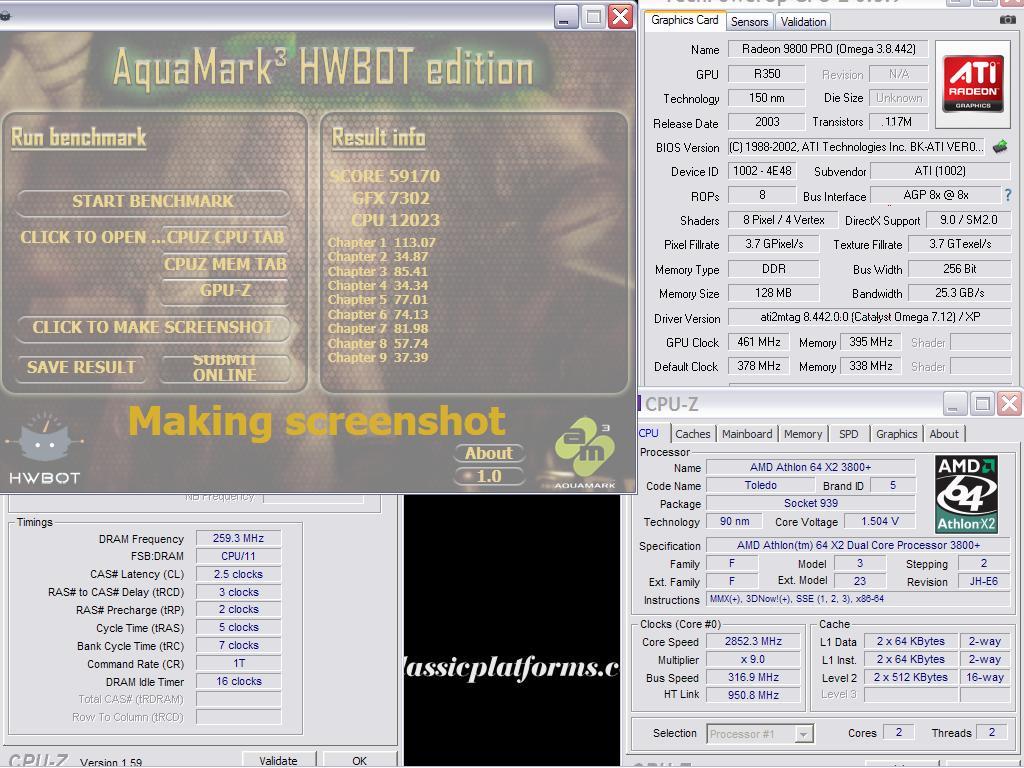Click the Chapter 1 113.07 result
This screenshot has height=768, width=1024.
pos(381,242)
